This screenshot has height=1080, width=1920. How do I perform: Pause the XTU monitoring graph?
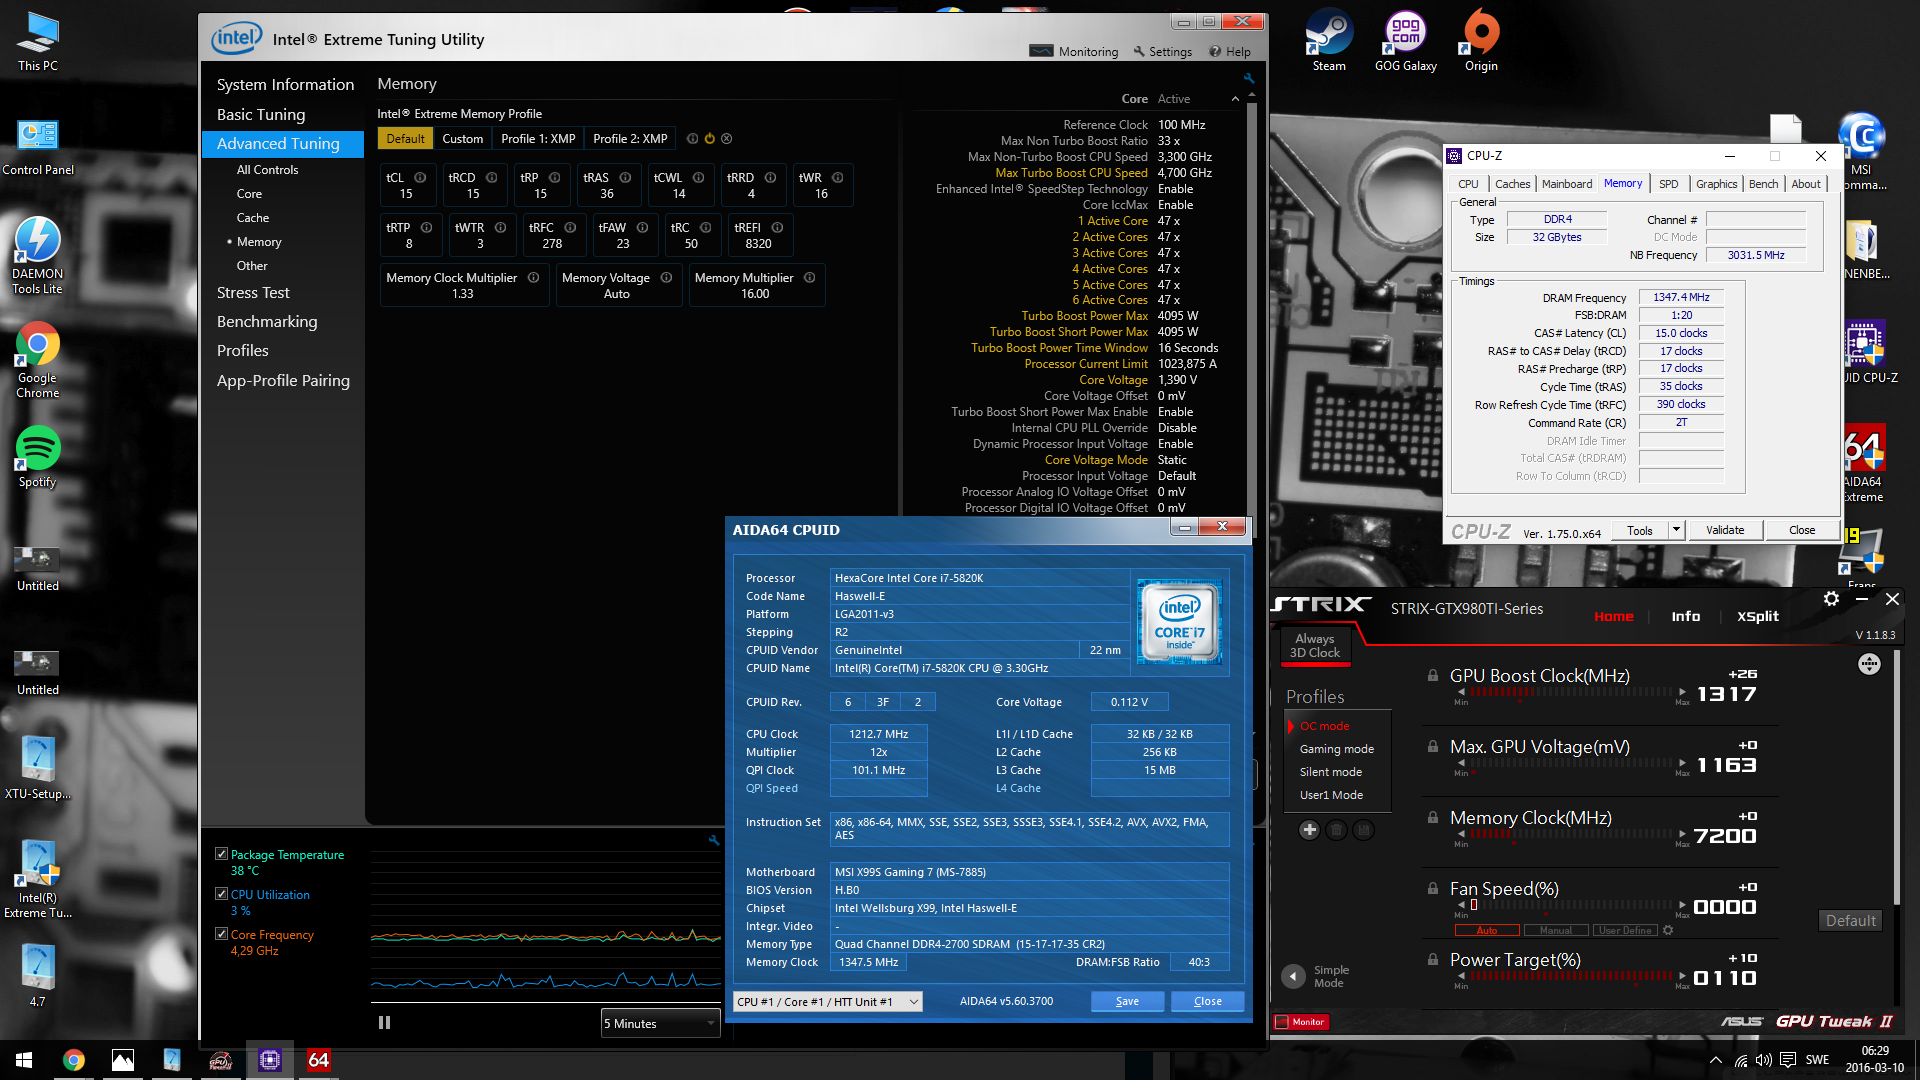[x=384, y=1023]
